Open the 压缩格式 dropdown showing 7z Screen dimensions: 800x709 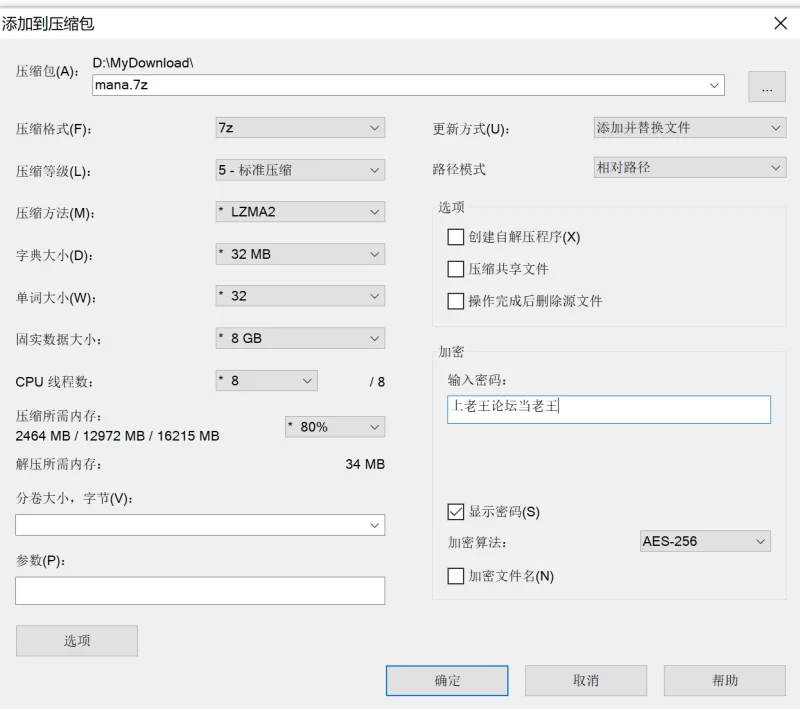click(x=300, y=128)
